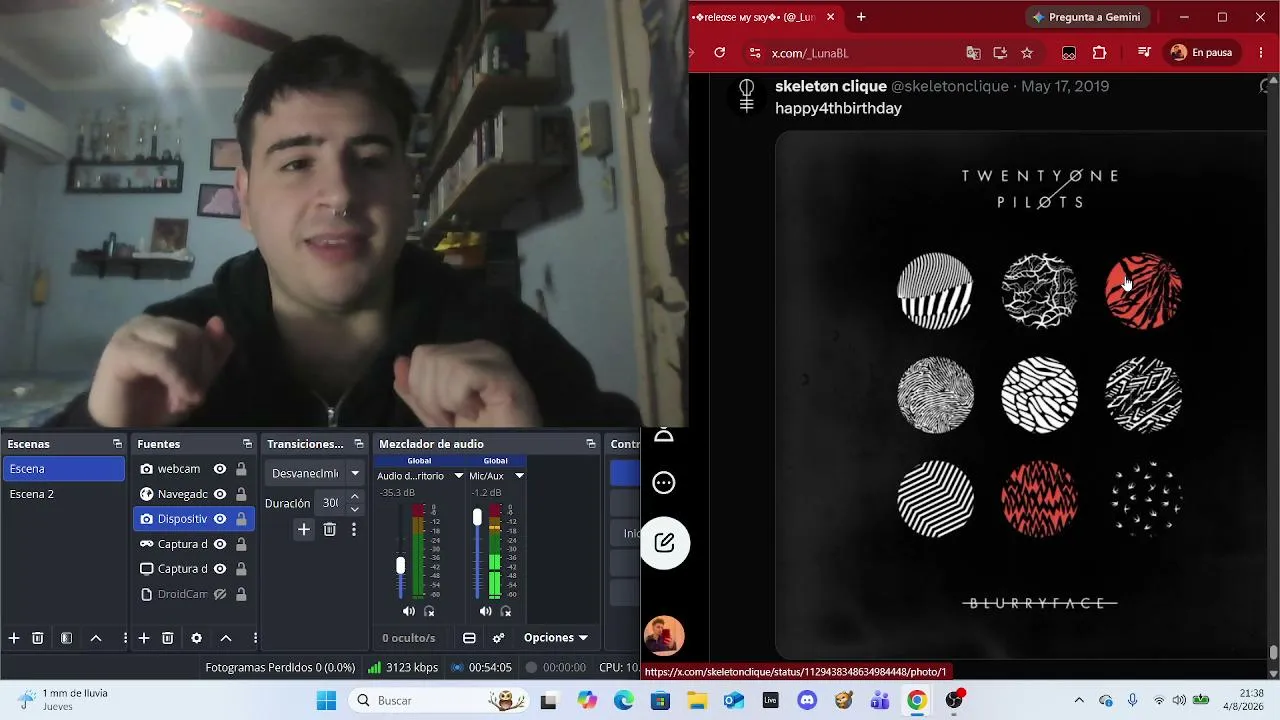The width and height of the screenshot is (1280, 720).
Task: Open a new Chrome tab
Action: click(861, 17)
